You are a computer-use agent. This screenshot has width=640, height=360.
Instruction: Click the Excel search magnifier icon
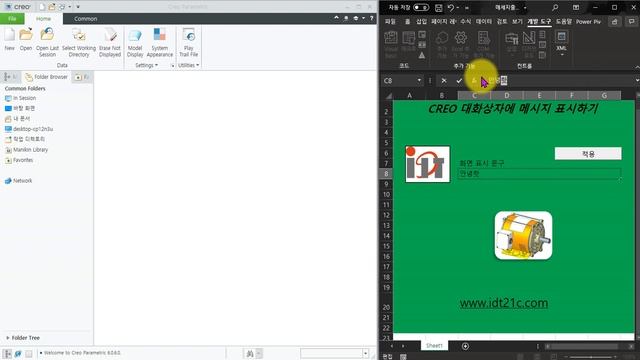555,8
